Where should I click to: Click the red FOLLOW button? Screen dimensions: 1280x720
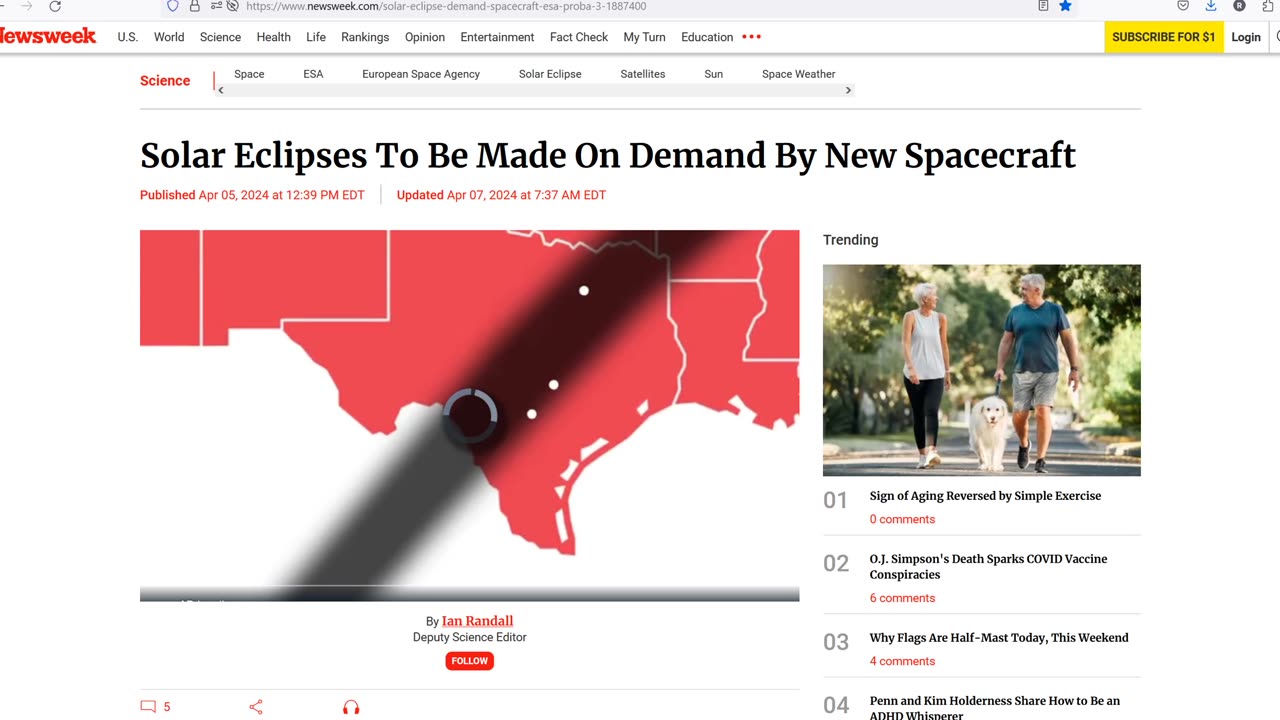(469, 661)
